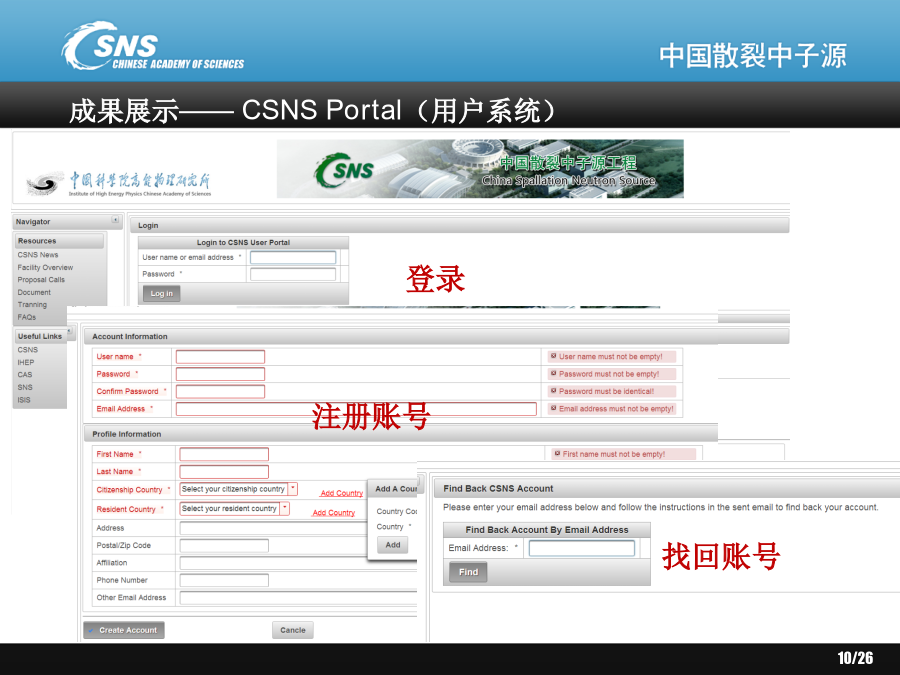
Task: Focus the Postal/Zip Code field
Action: click(224, 545)
